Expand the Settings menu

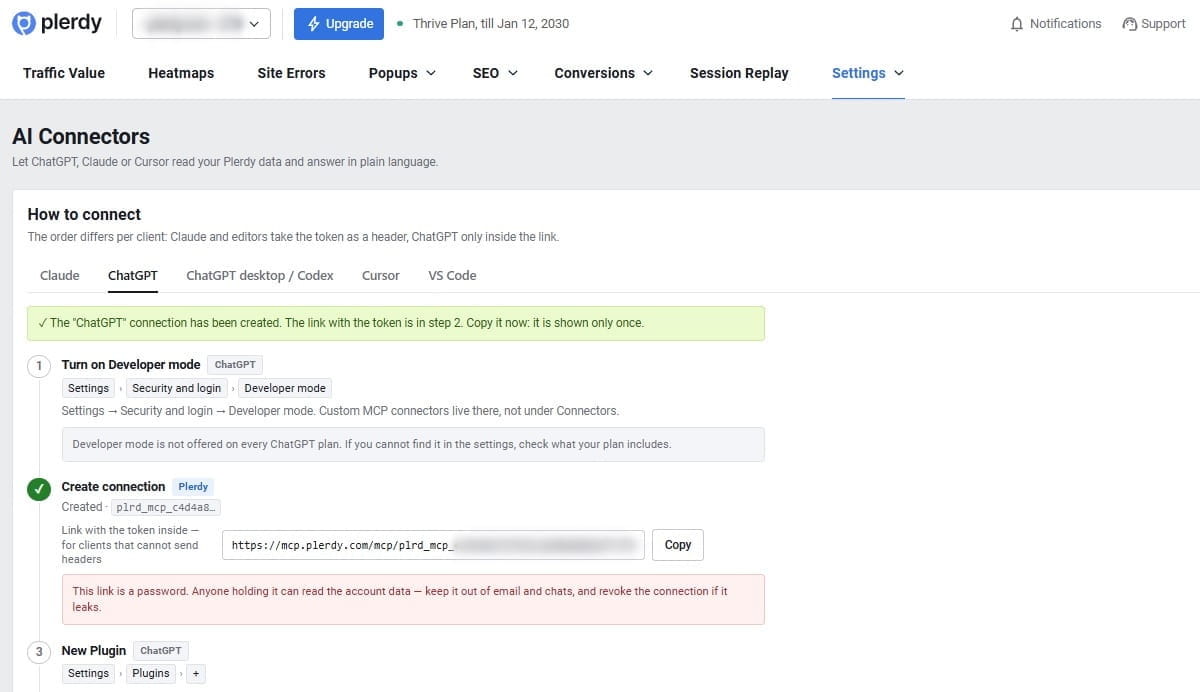pyautogui.click(x=868, y=73)
